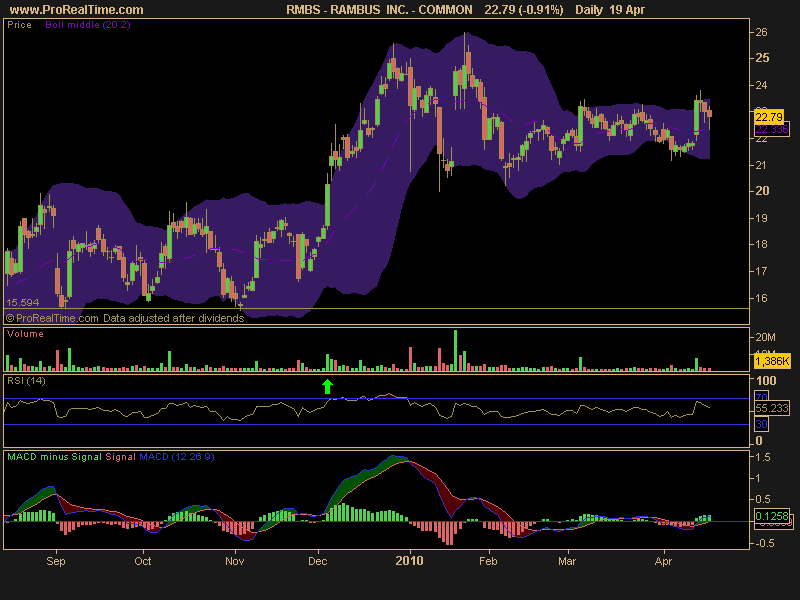Click the 22.79 (-0.91%) quote in header

coord(524,10)
